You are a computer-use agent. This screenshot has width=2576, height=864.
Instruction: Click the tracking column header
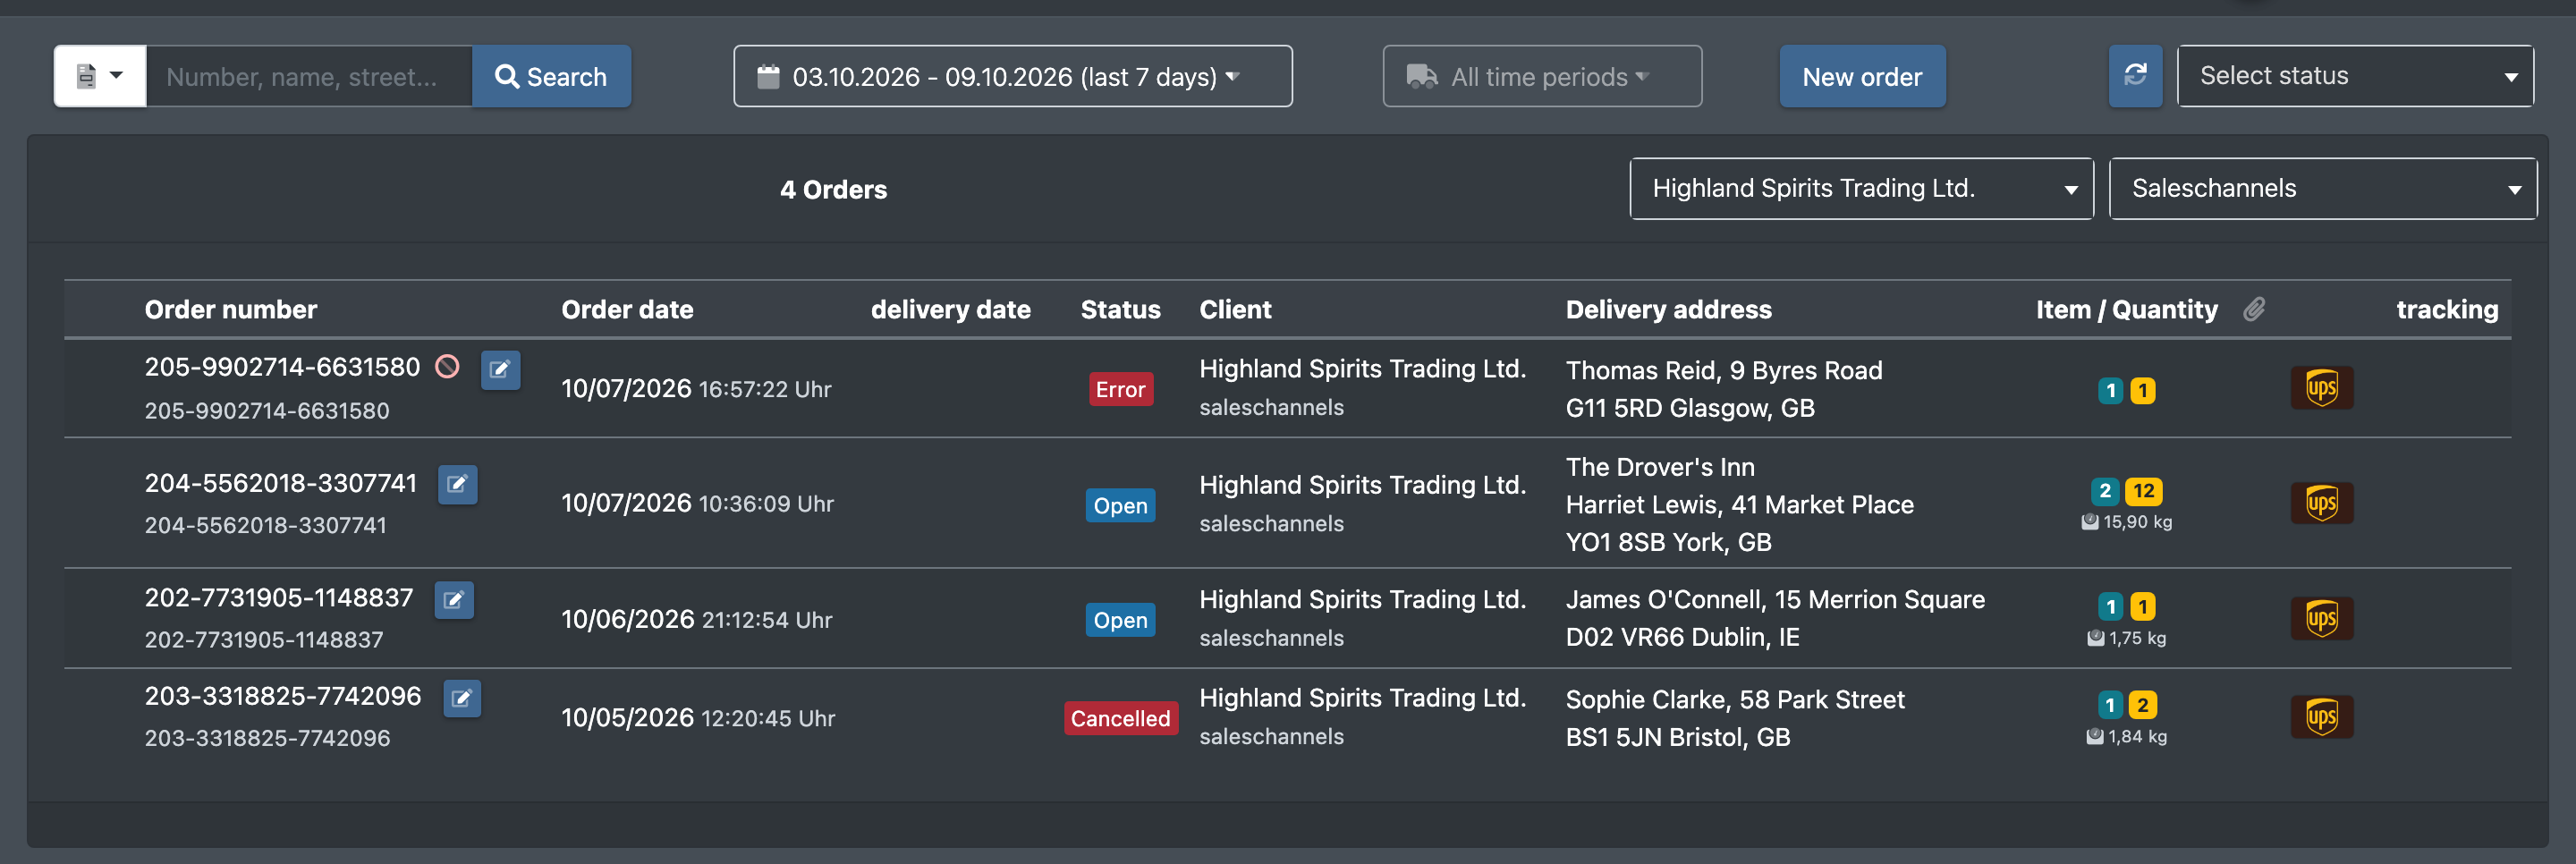point(2447,309)
